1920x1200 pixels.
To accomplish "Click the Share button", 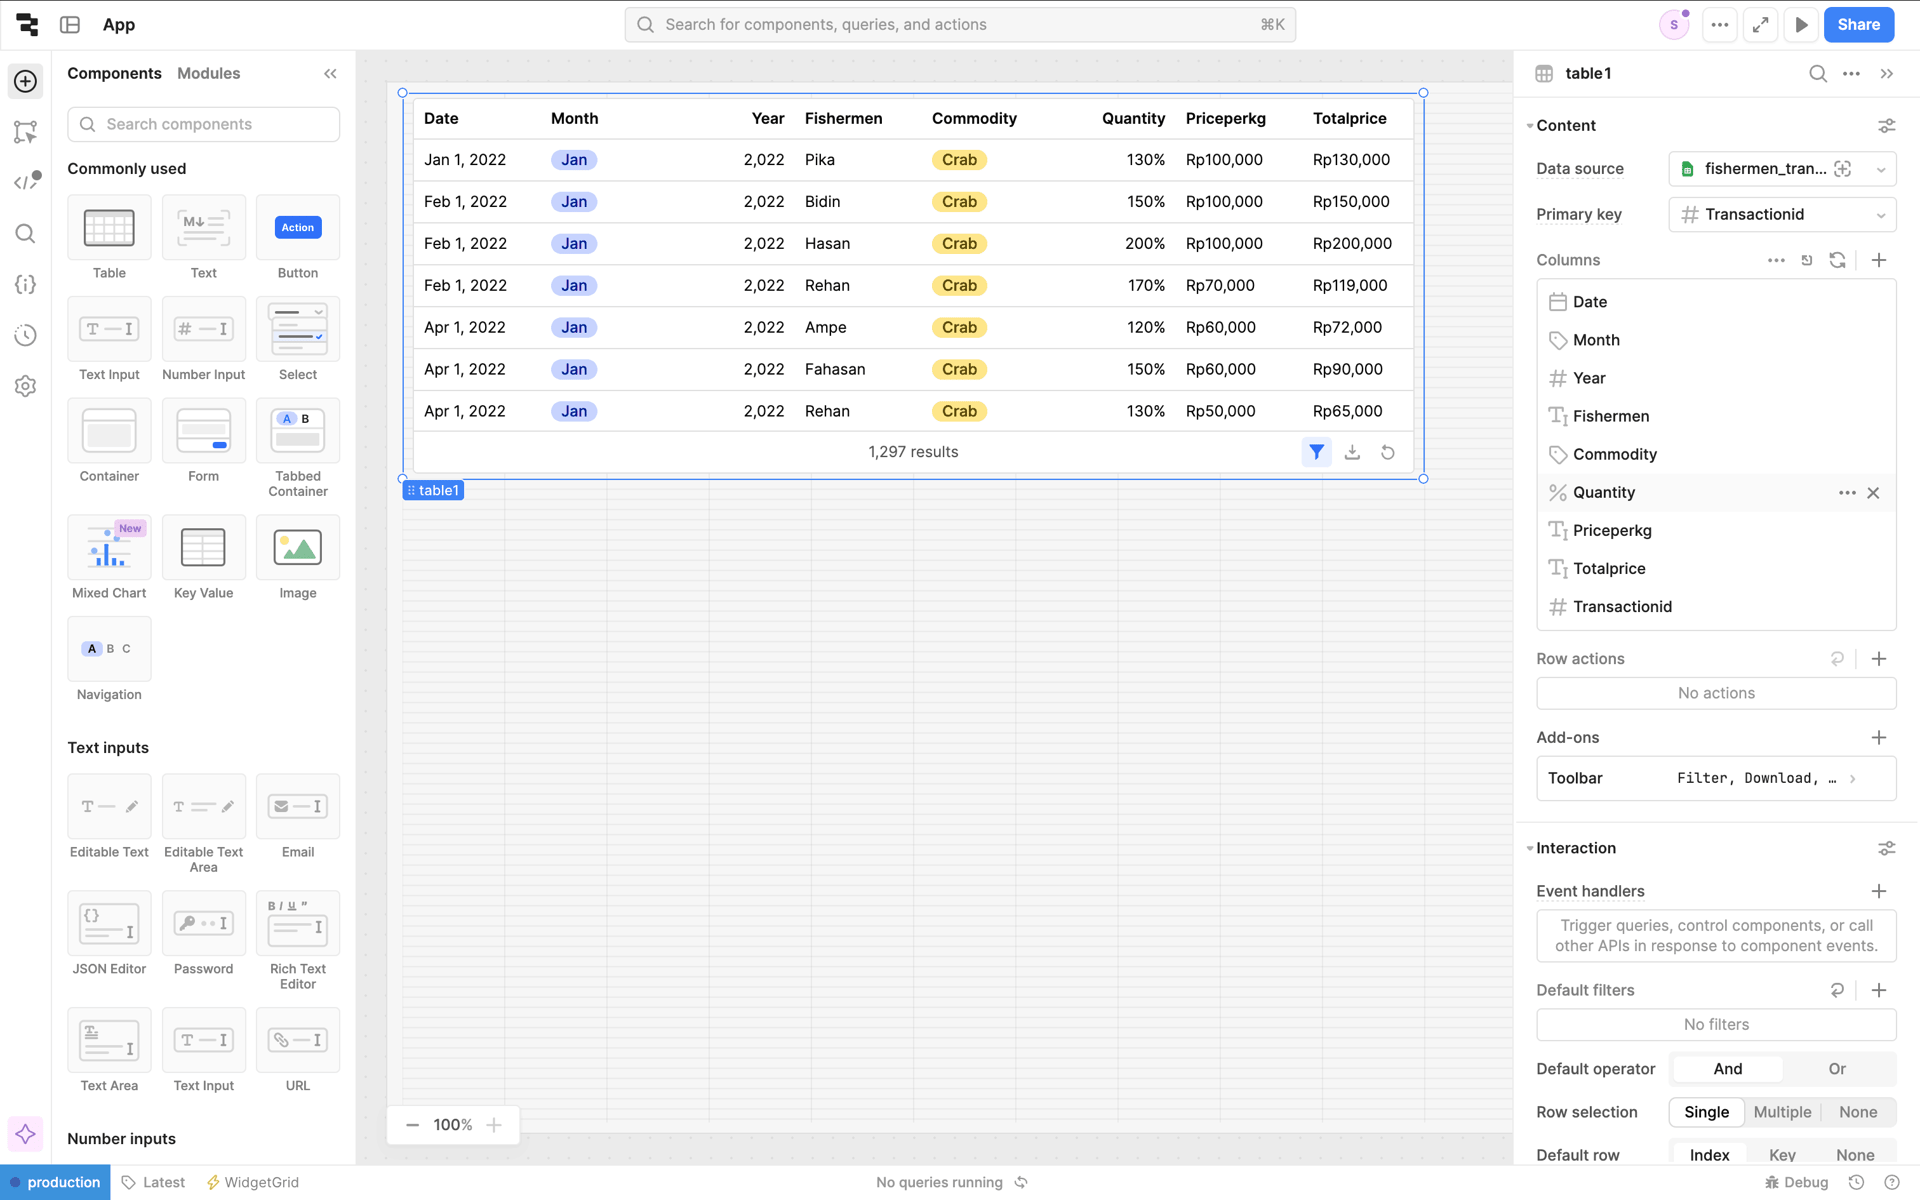I will (1858, 24).
